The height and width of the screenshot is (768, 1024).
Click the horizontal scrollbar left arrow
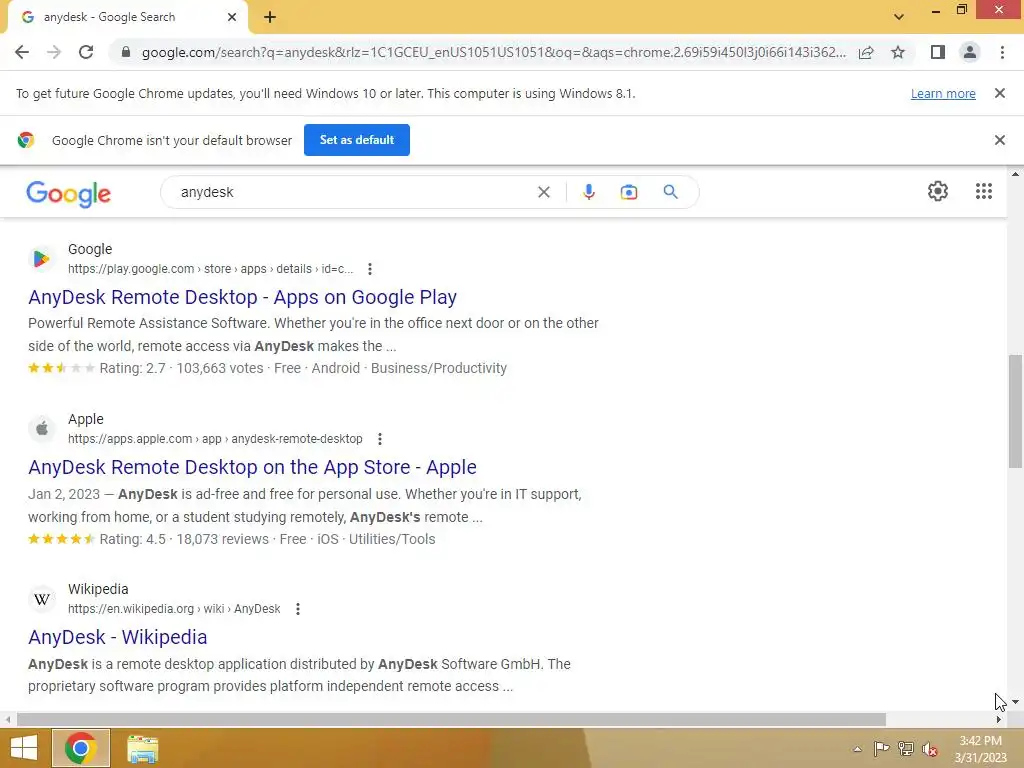point(7,719)
